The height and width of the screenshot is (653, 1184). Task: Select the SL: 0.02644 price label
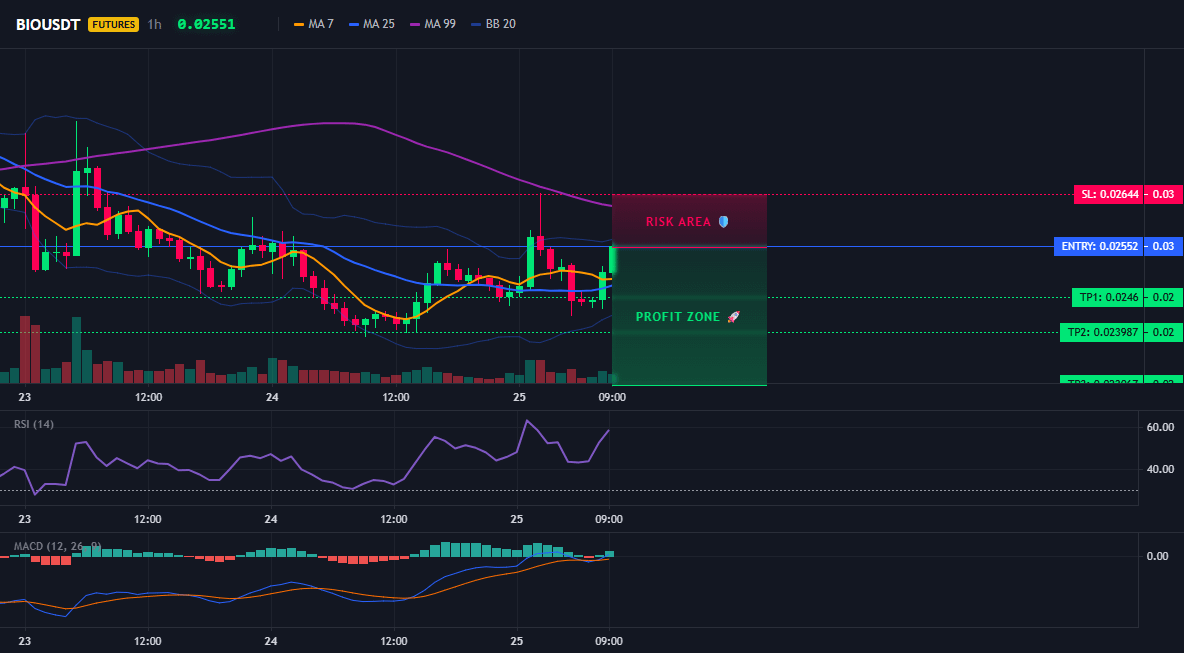pyautogui.click(x=1108, y=195)
